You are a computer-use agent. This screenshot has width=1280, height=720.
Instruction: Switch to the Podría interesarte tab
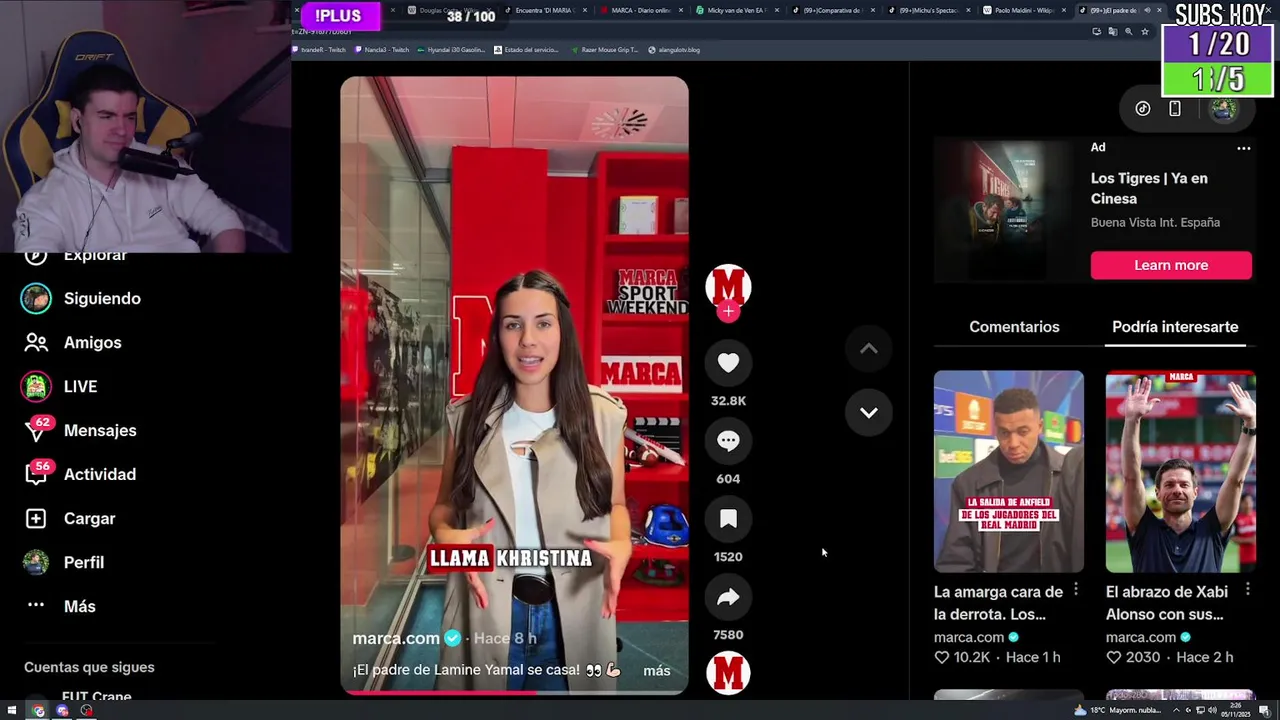click(x=1175, y=327)
